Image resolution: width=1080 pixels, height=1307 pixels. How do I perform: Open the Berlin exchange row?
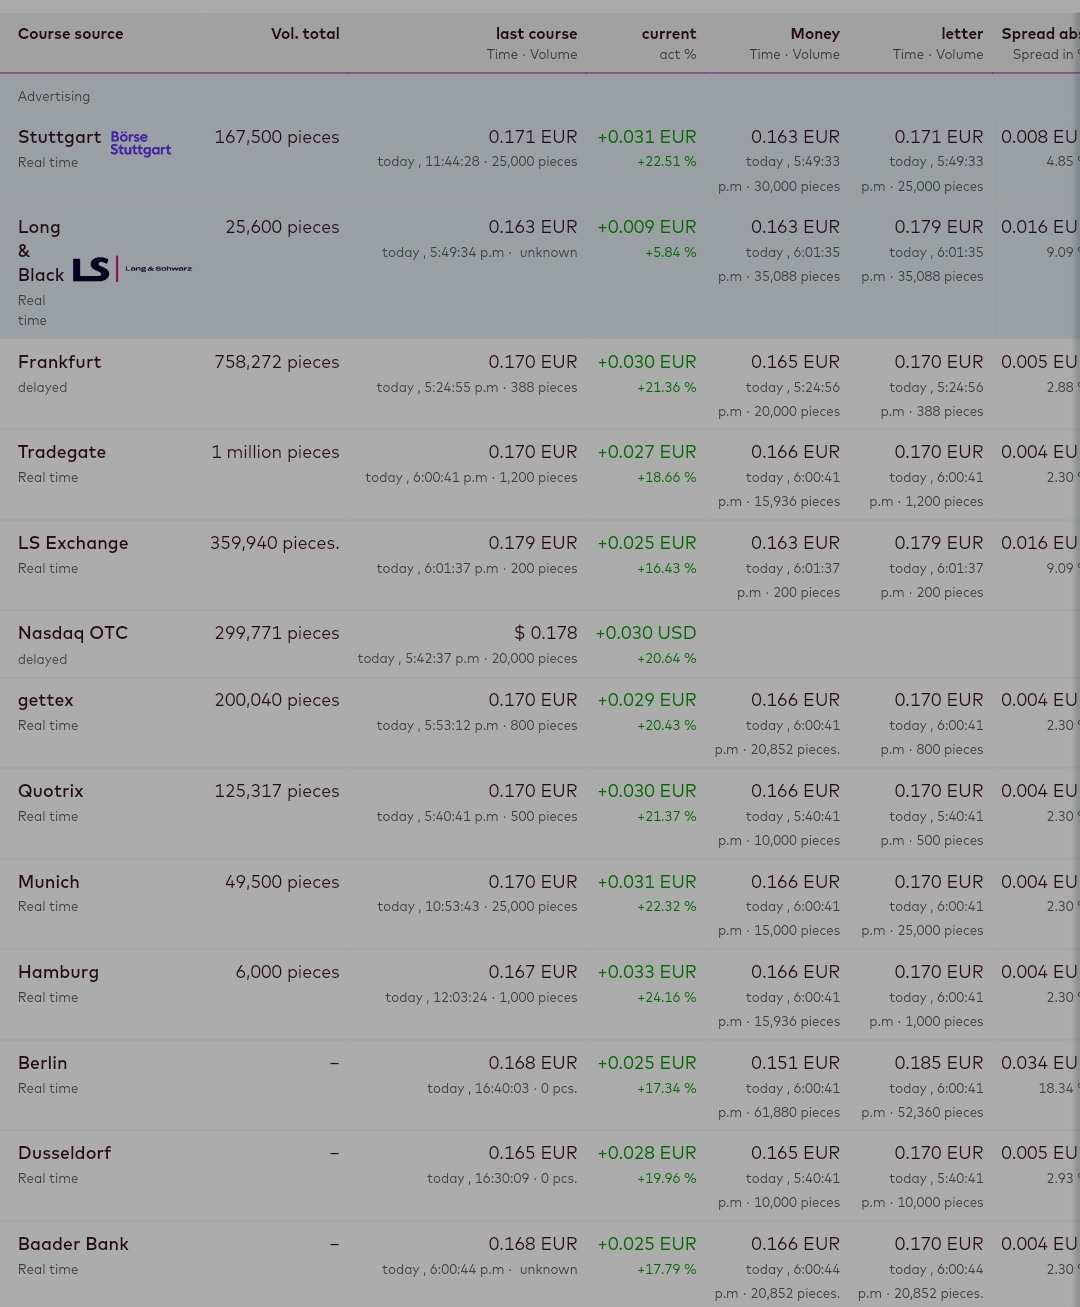tap(43, 1063)
